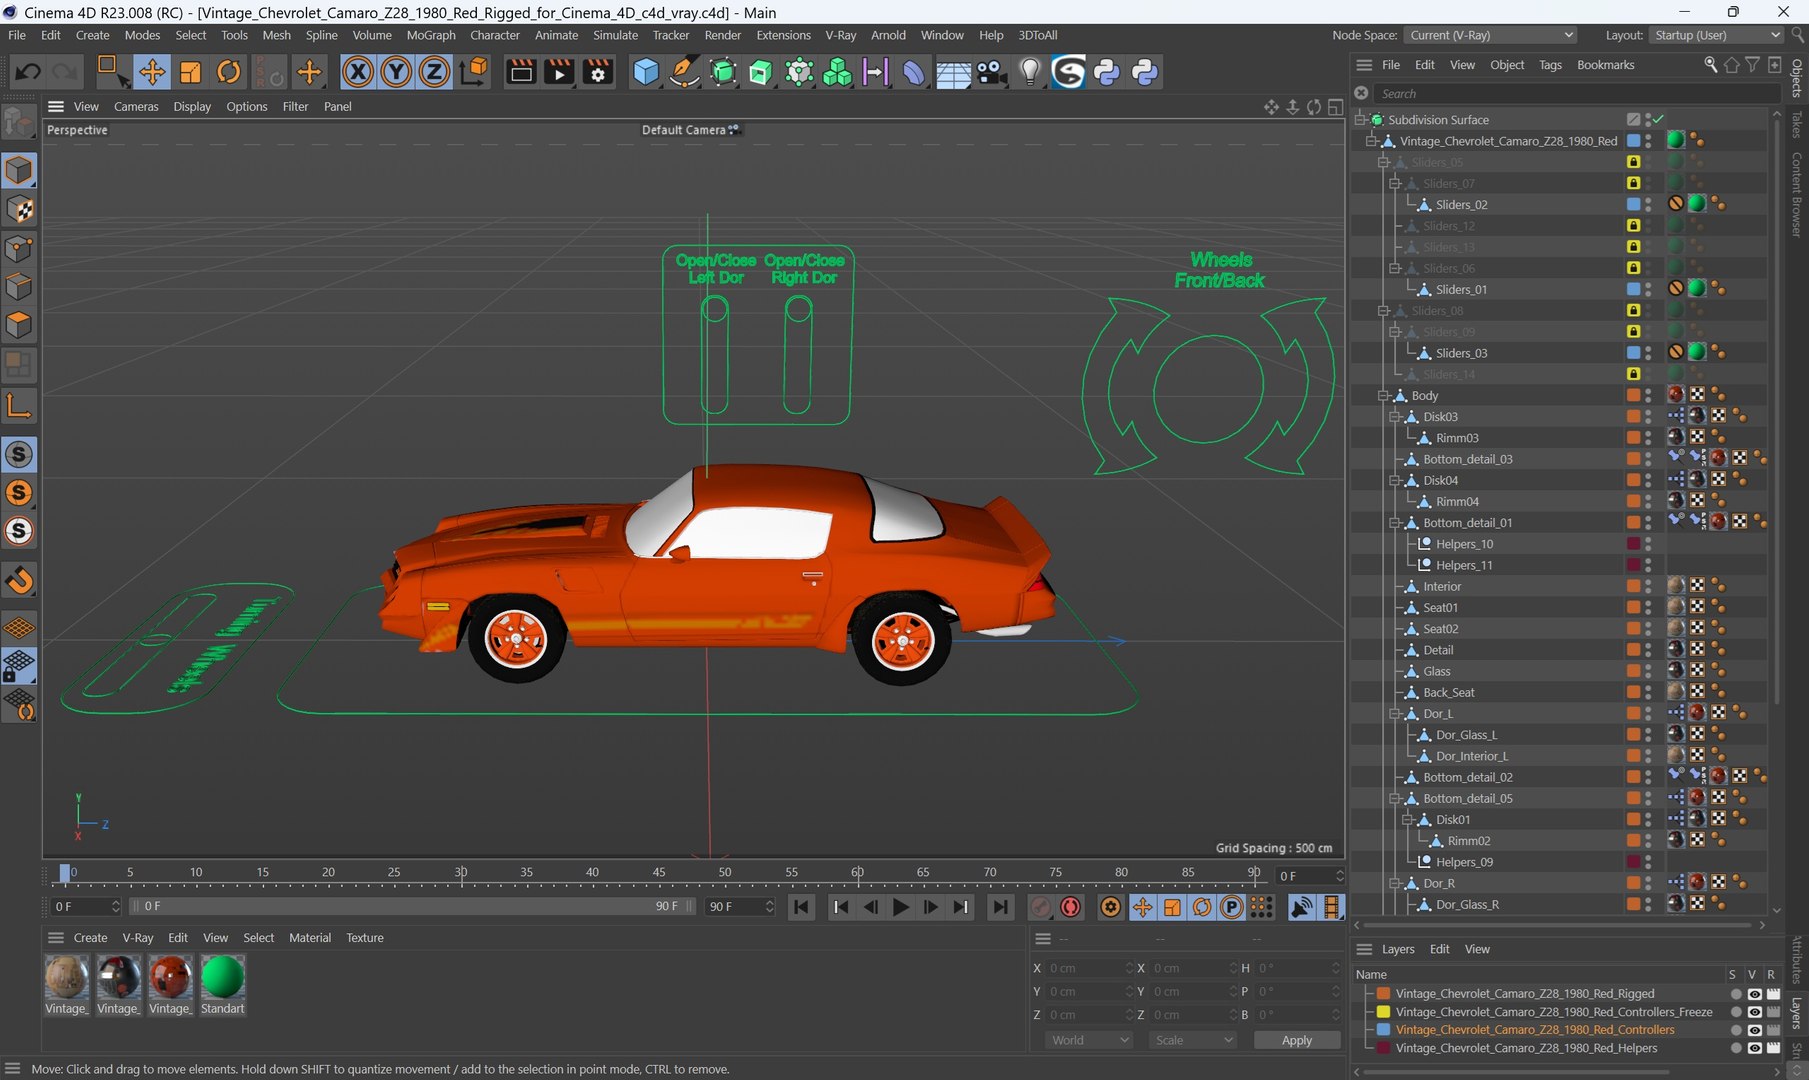Click Object Manager search magnifier icon
This screenshot has height=1080, width=1809.
pyautogui.click(x=1710, y=64)
